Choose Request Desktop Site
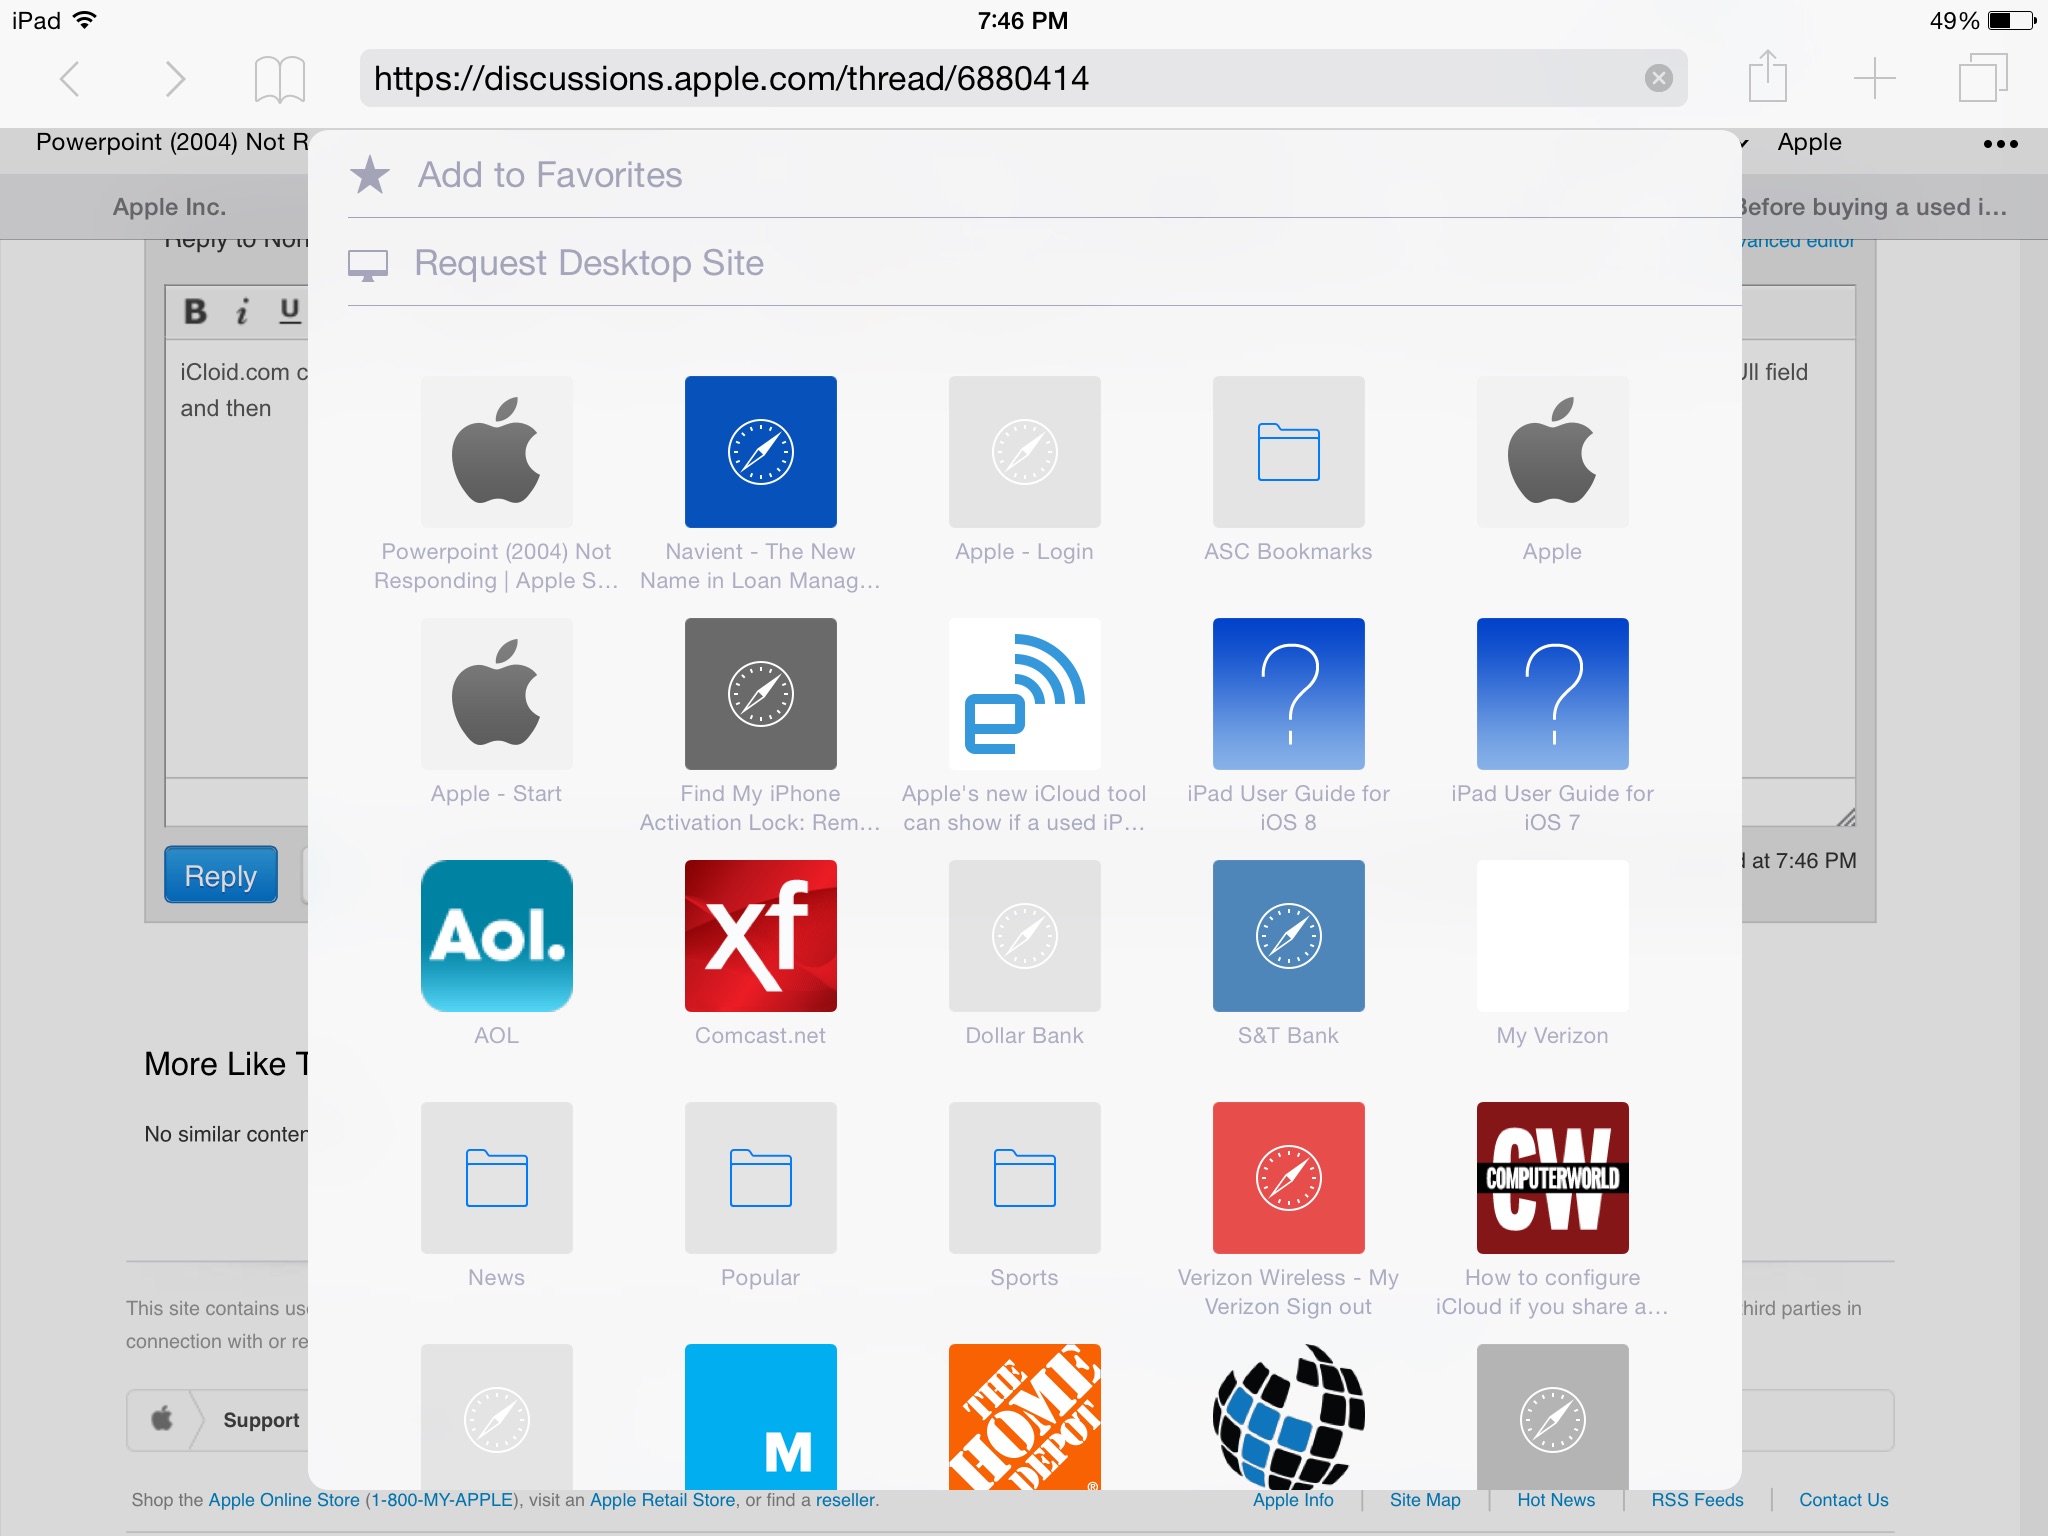This screenshot has width=2048, height=1536. pyautogui.click(x=588, y=263)
